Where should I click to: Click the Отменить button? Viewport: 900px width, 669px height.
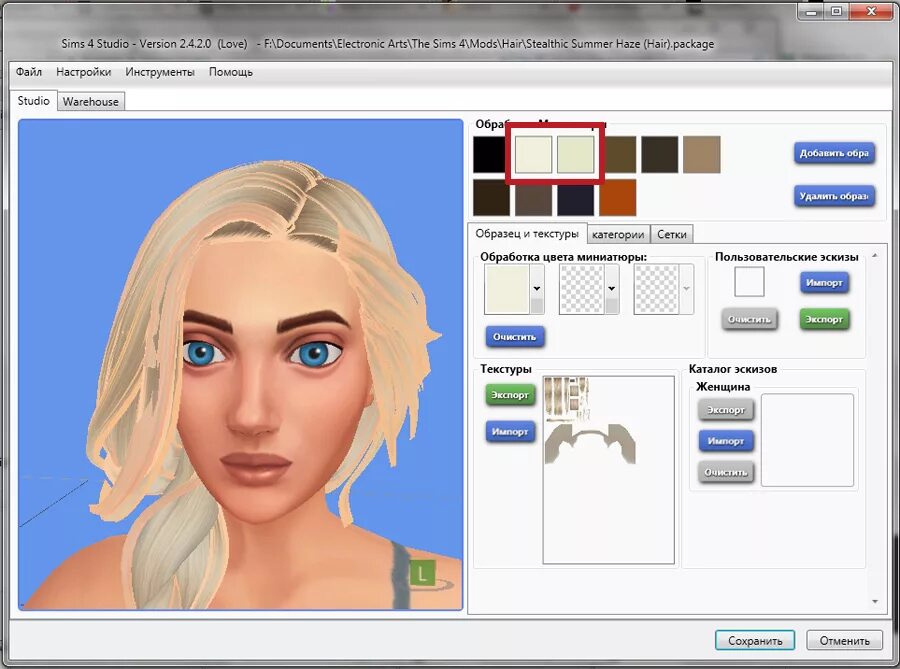point(844,640)
